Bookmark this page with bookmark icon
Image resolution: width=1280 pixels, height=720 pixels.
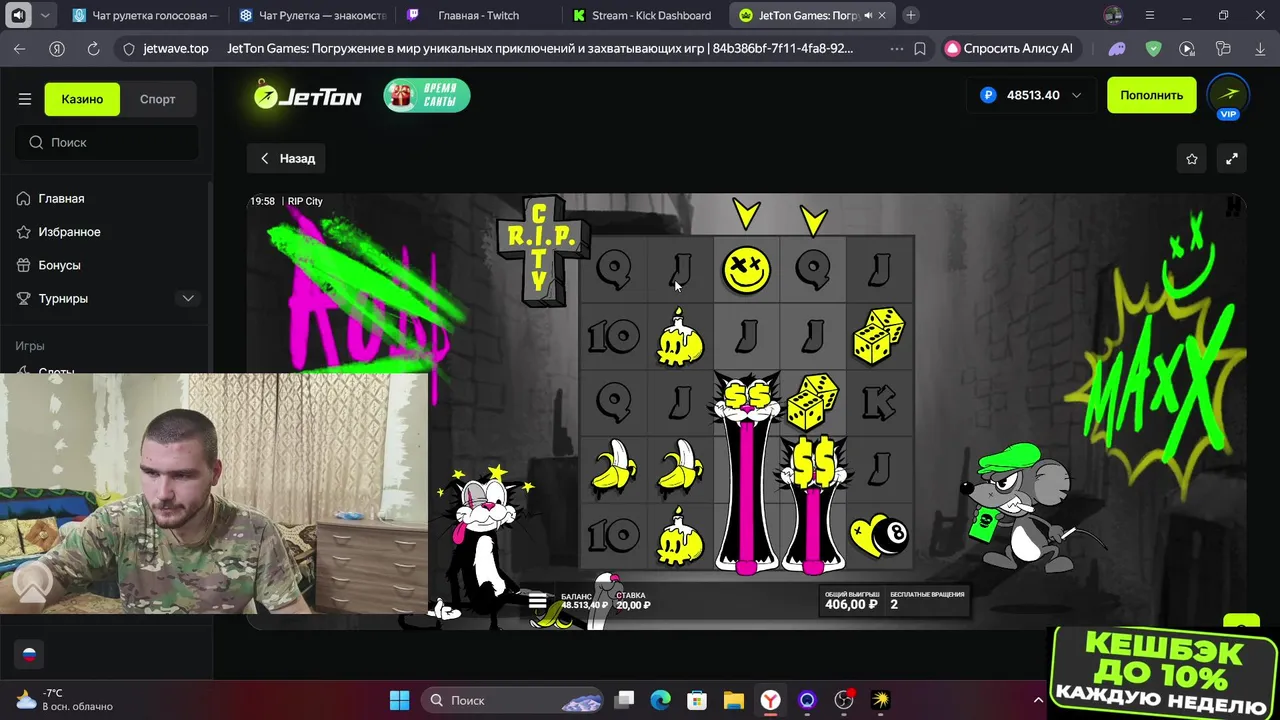click(920, 48)
